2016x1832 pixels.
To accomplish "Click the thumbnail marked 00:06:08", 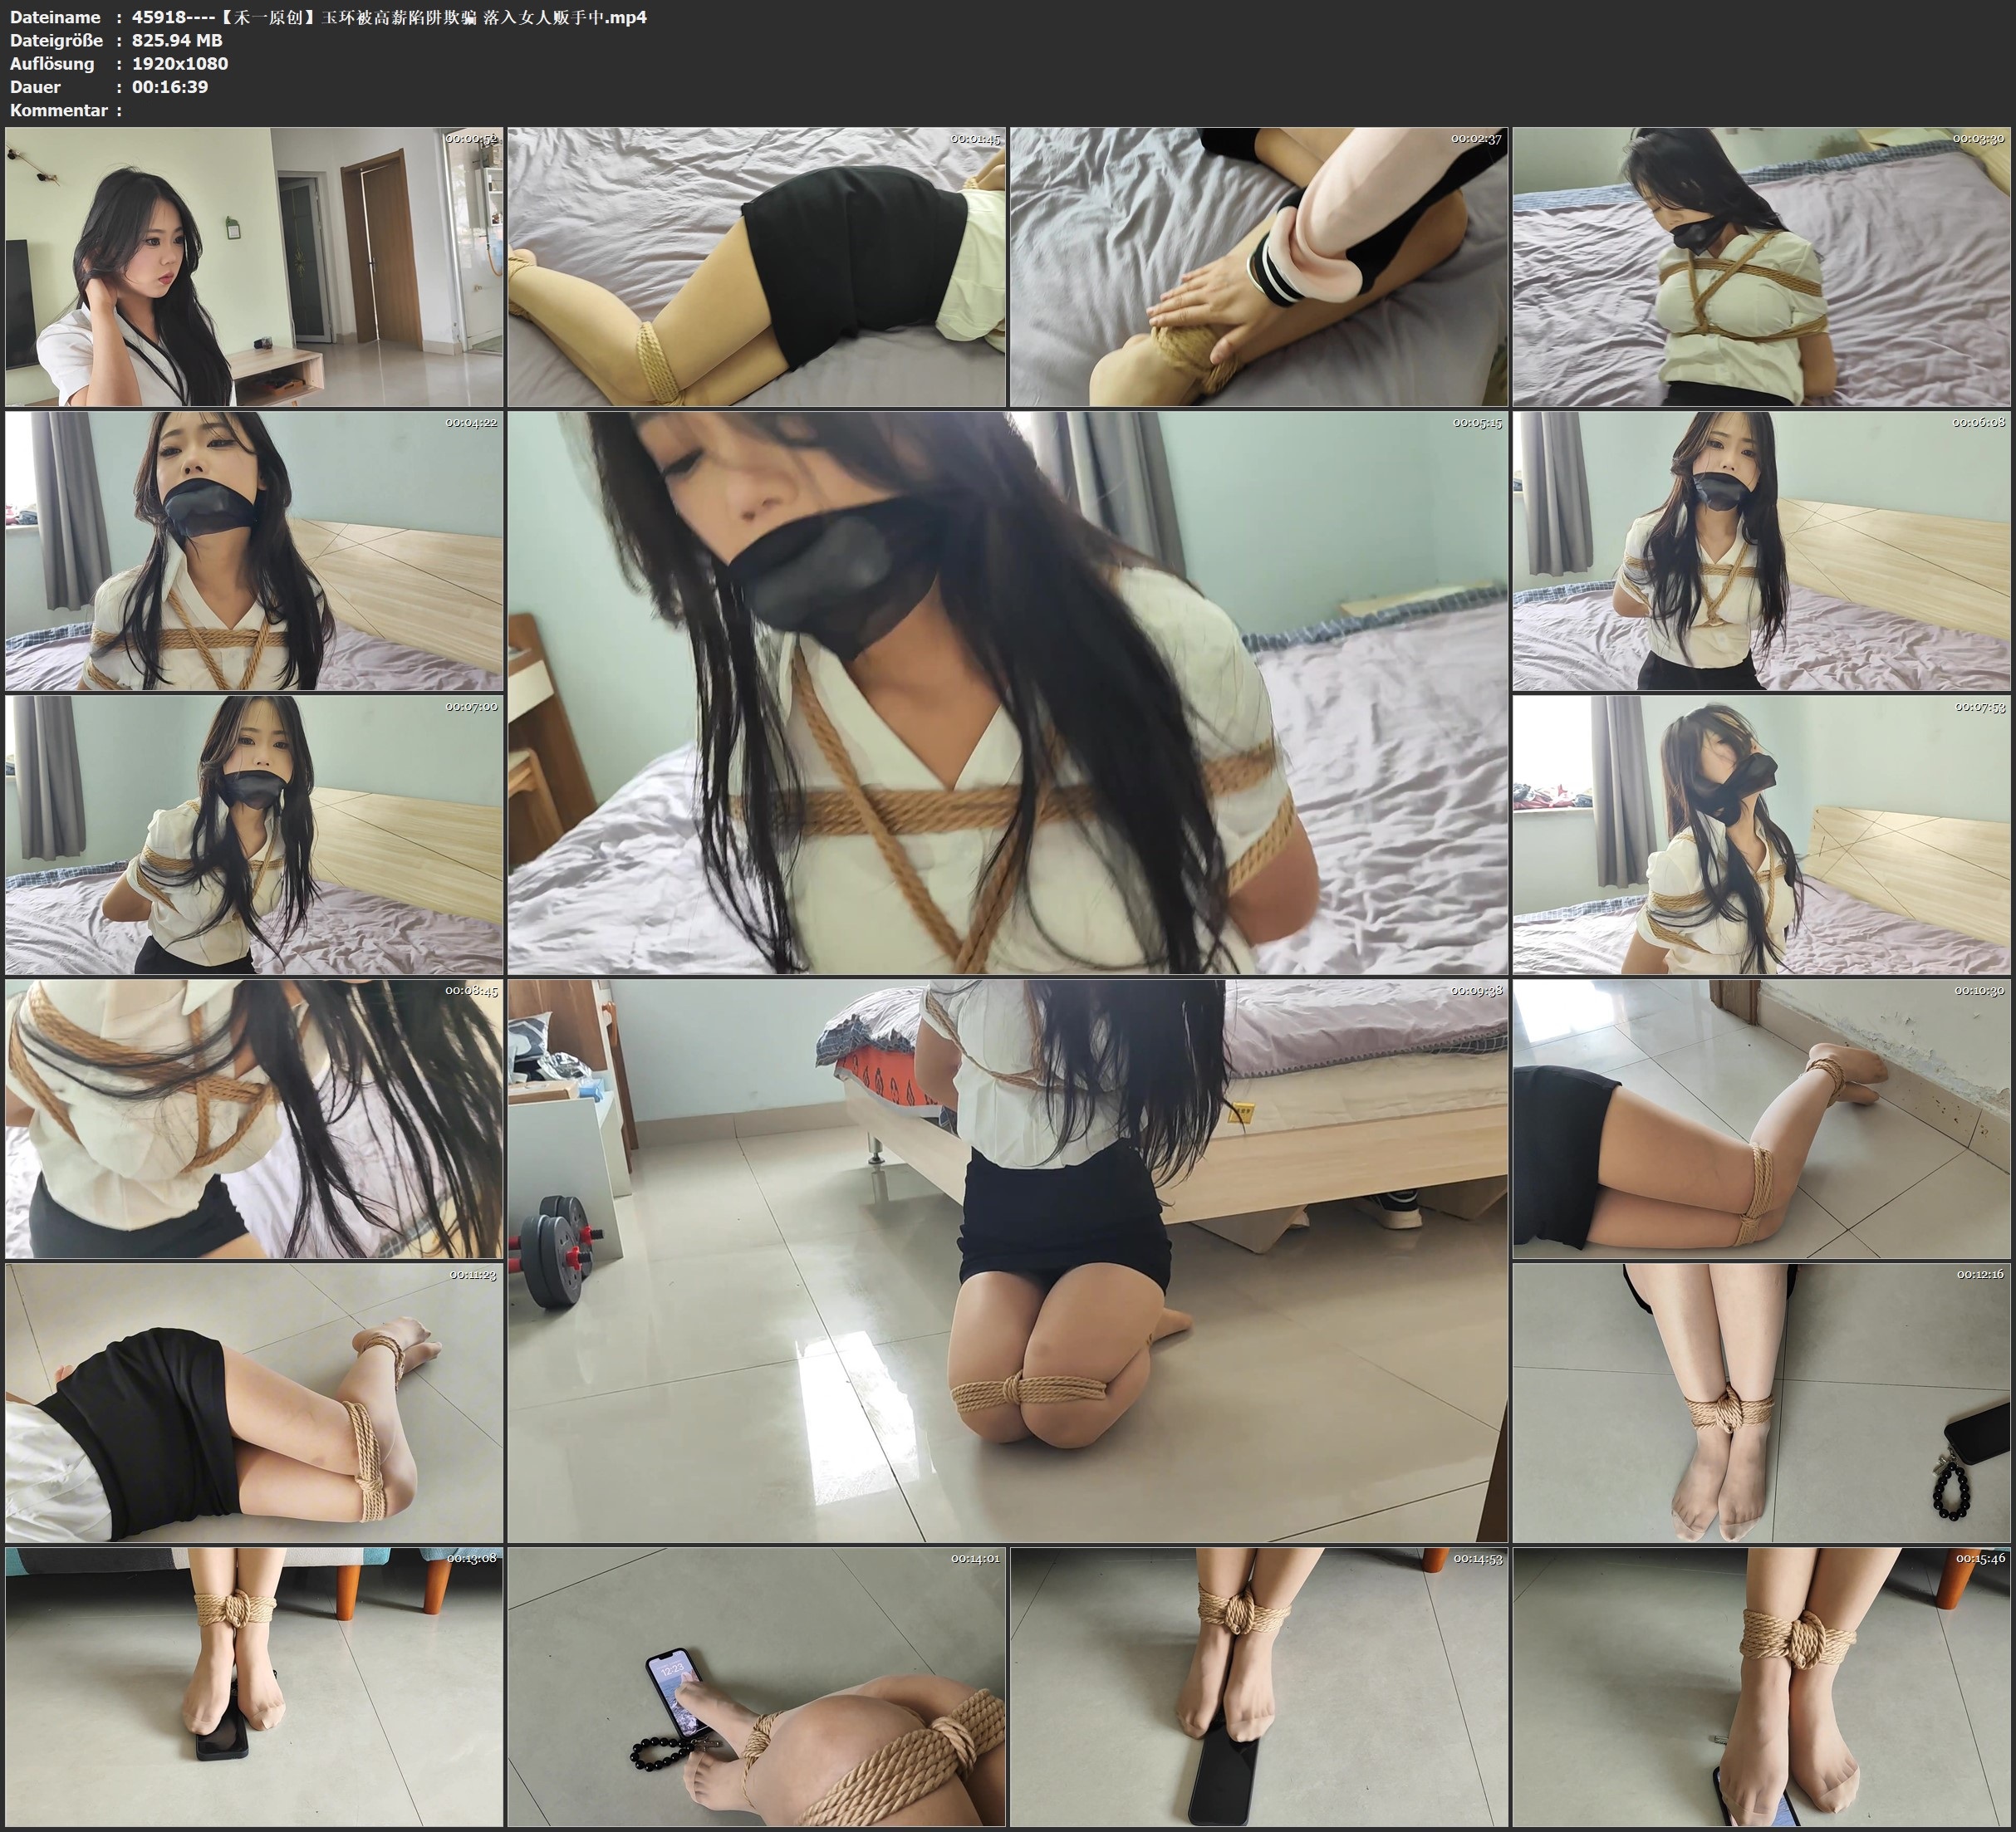I will (1761, 551).
